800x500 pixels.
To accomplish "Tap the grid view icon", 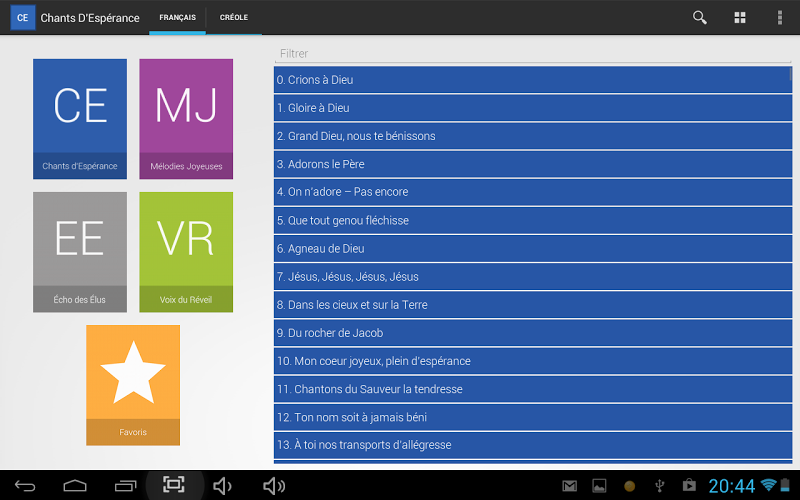I will 740,17.
